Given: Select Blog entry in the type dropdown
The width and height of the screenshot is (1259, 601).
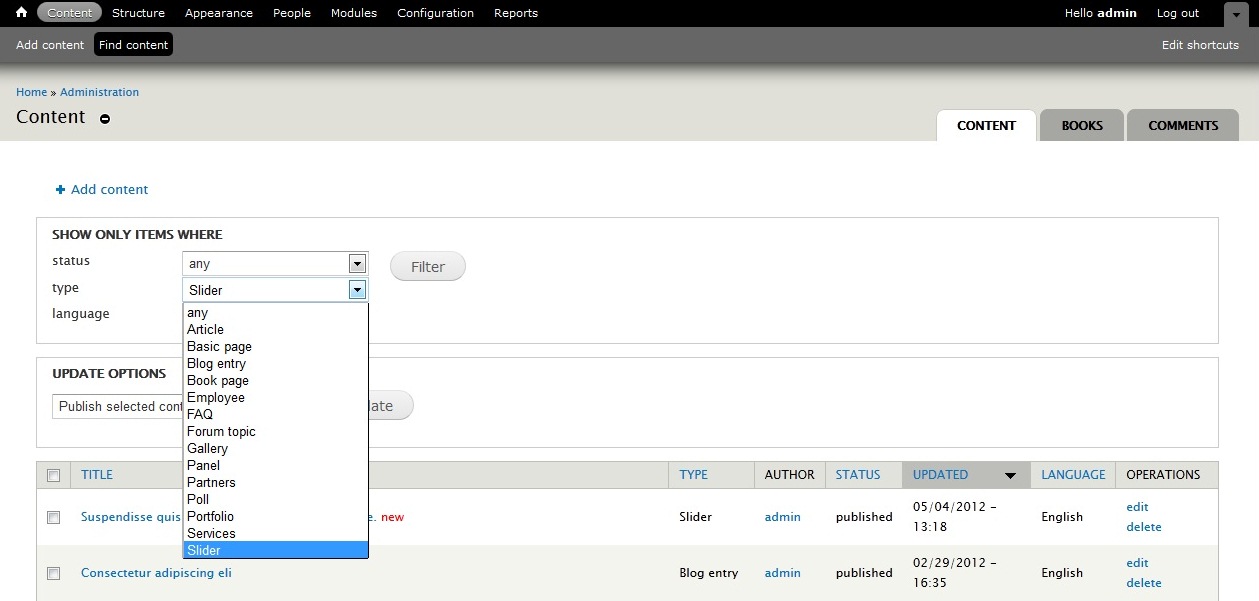Looking at the screenshot, I should click(216, 364).
